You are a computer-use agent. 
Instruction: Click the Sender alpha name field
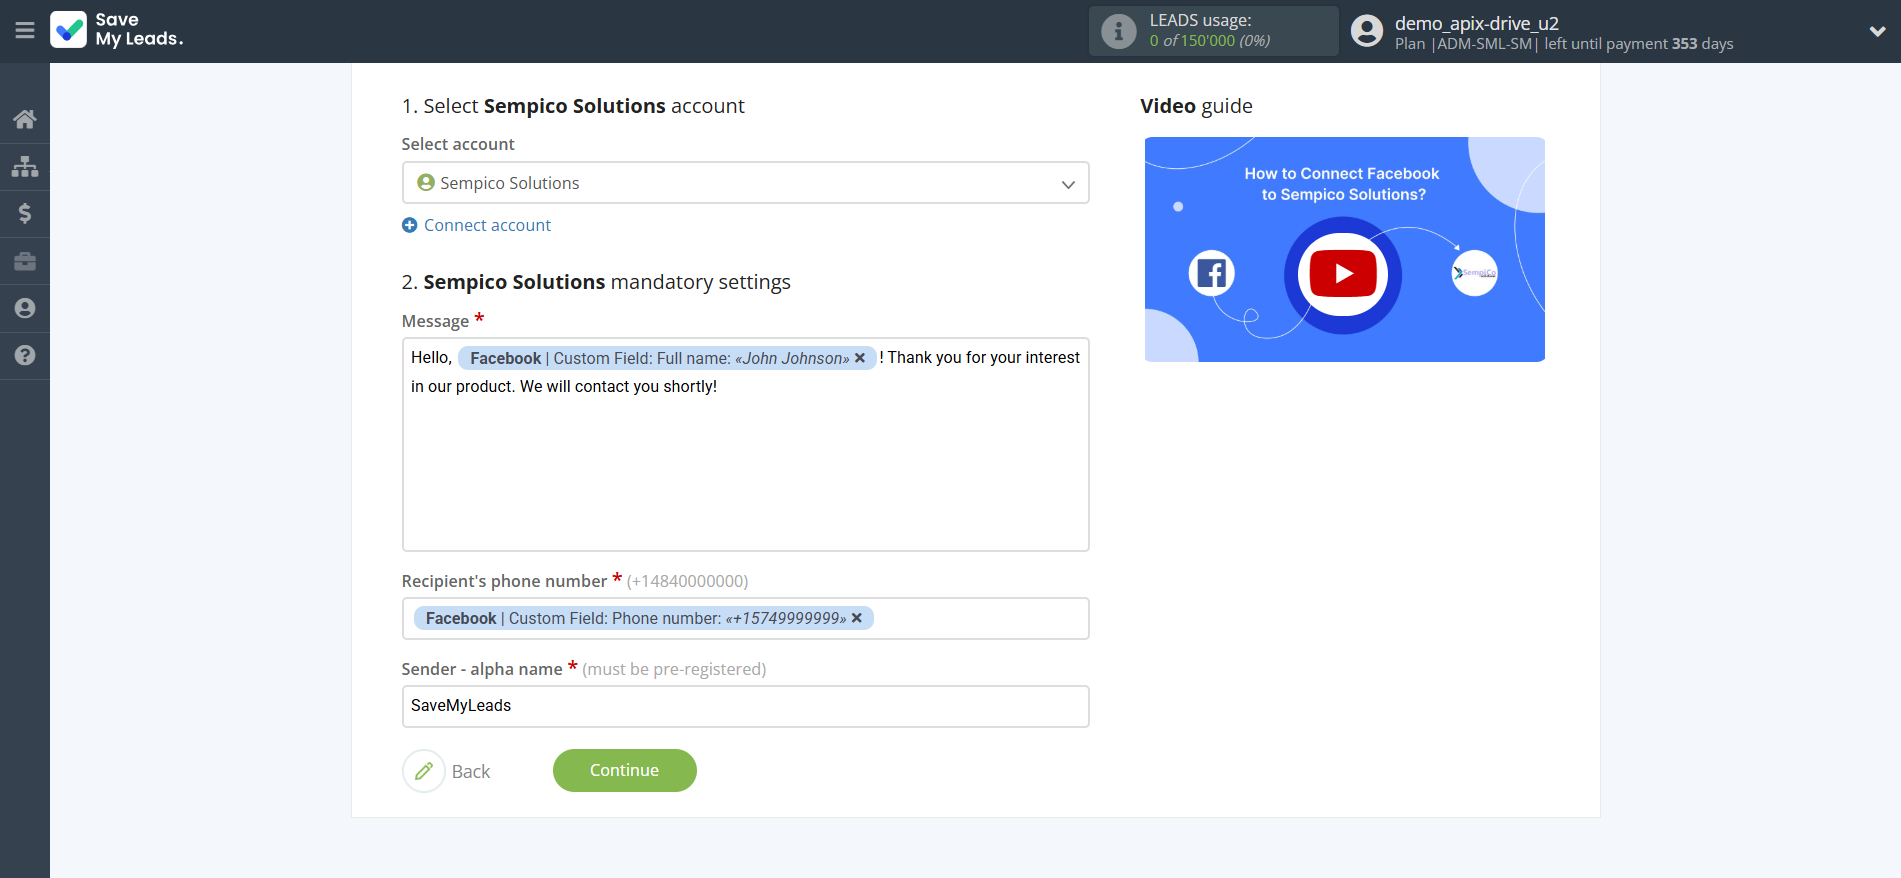point(745,706)
